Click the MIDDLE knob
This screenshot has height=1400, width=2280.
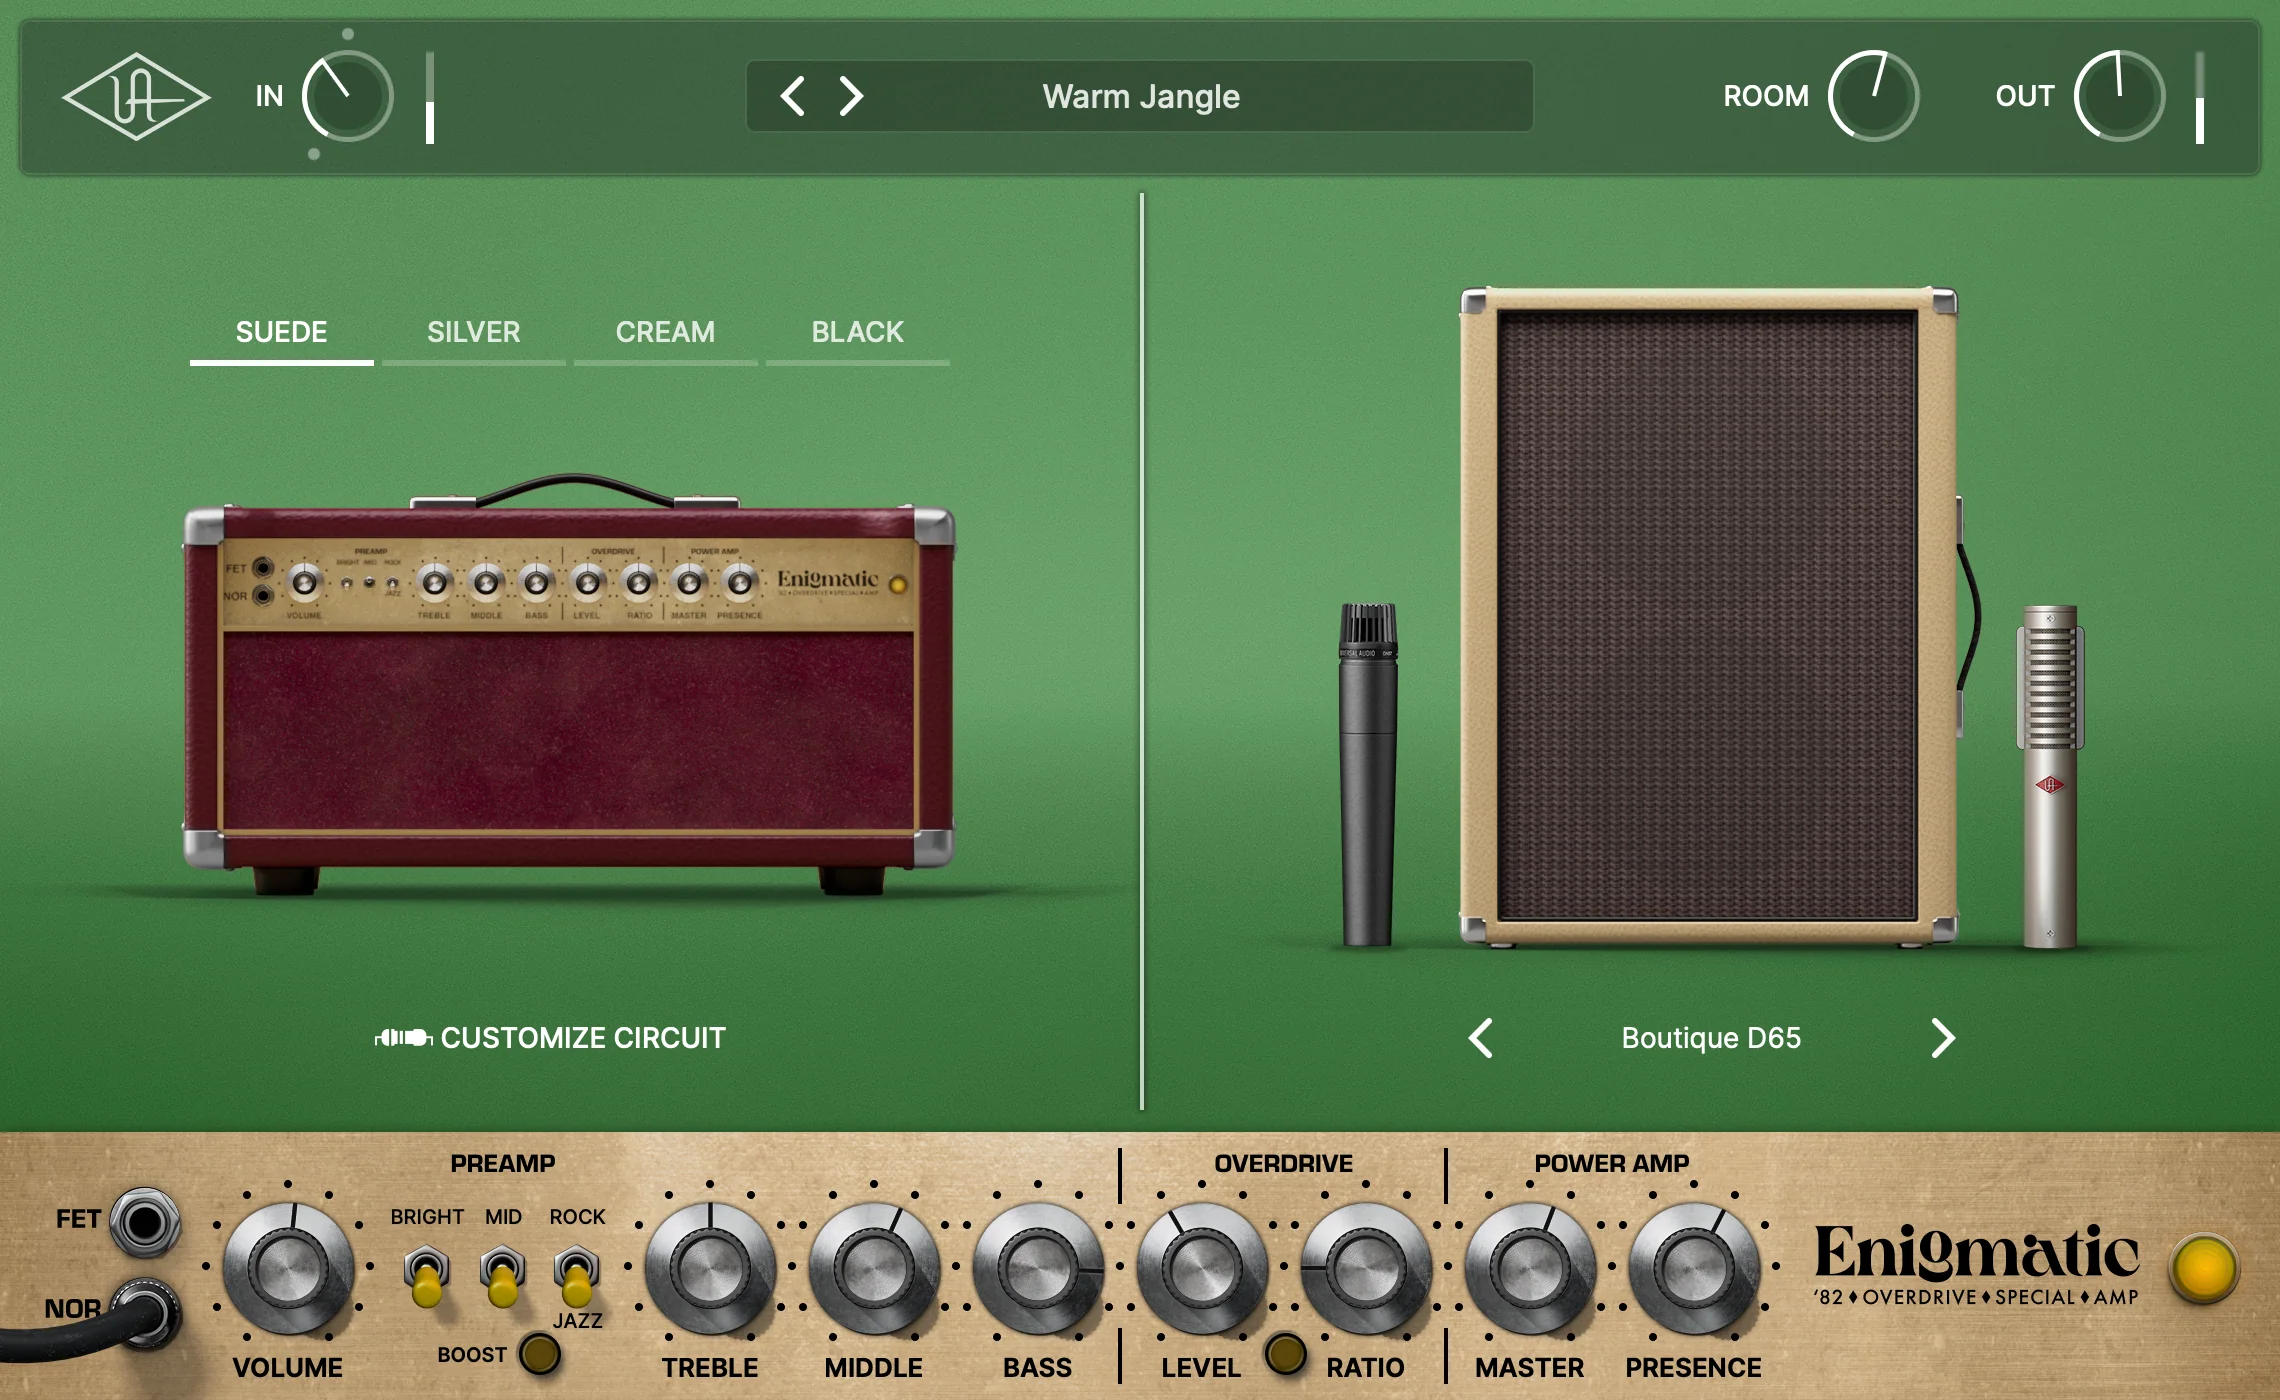point(874,1268)
